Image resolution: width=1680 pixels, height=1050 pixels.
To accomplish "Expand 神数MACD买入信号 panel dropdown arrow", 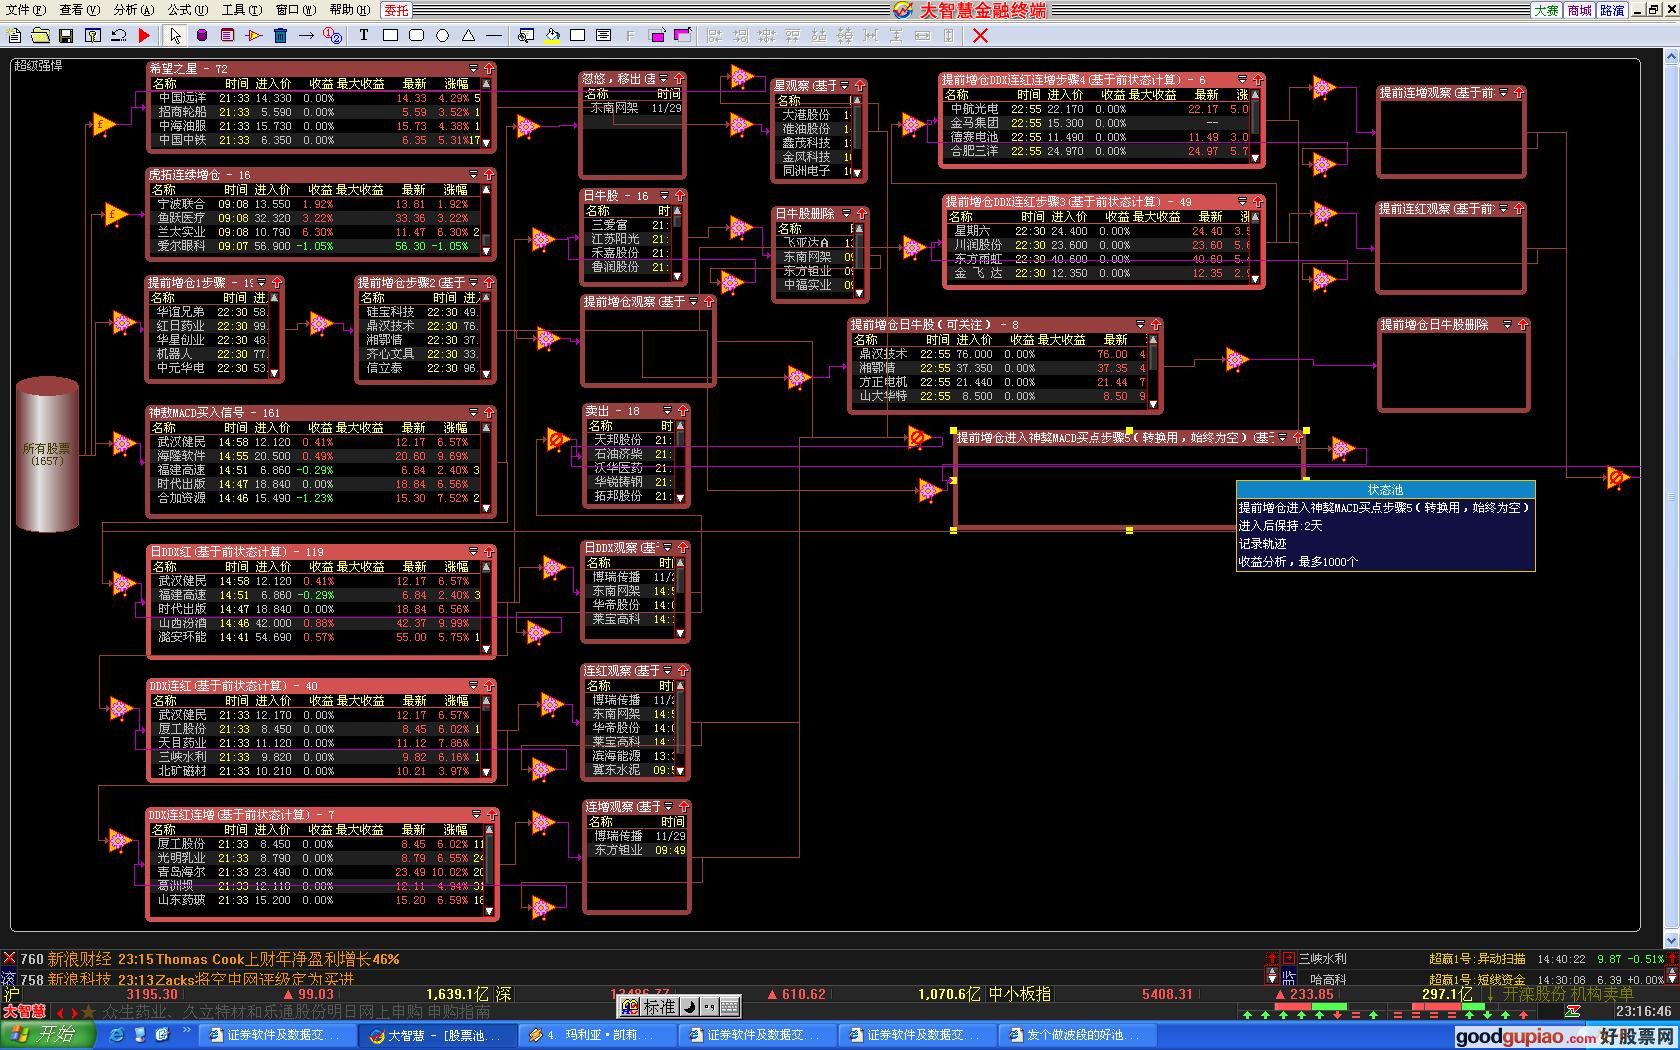I will [474, 412].
